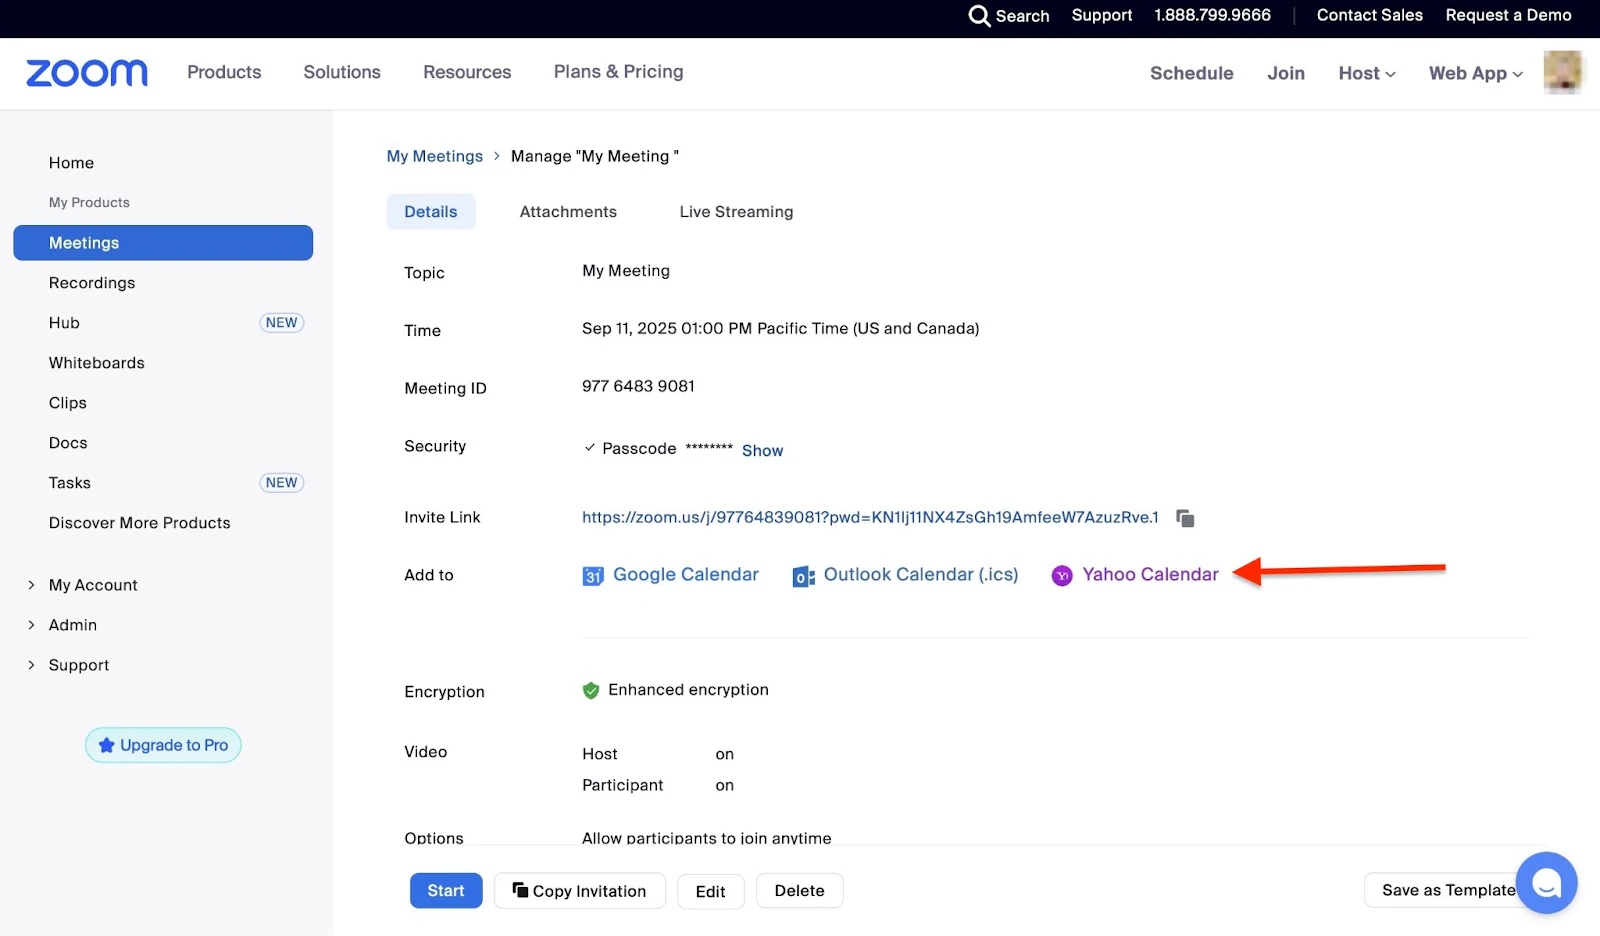This screenshot has height=936, width=1600.
Task: Click Copy Invitation button
Action: (x=580, y=891)
